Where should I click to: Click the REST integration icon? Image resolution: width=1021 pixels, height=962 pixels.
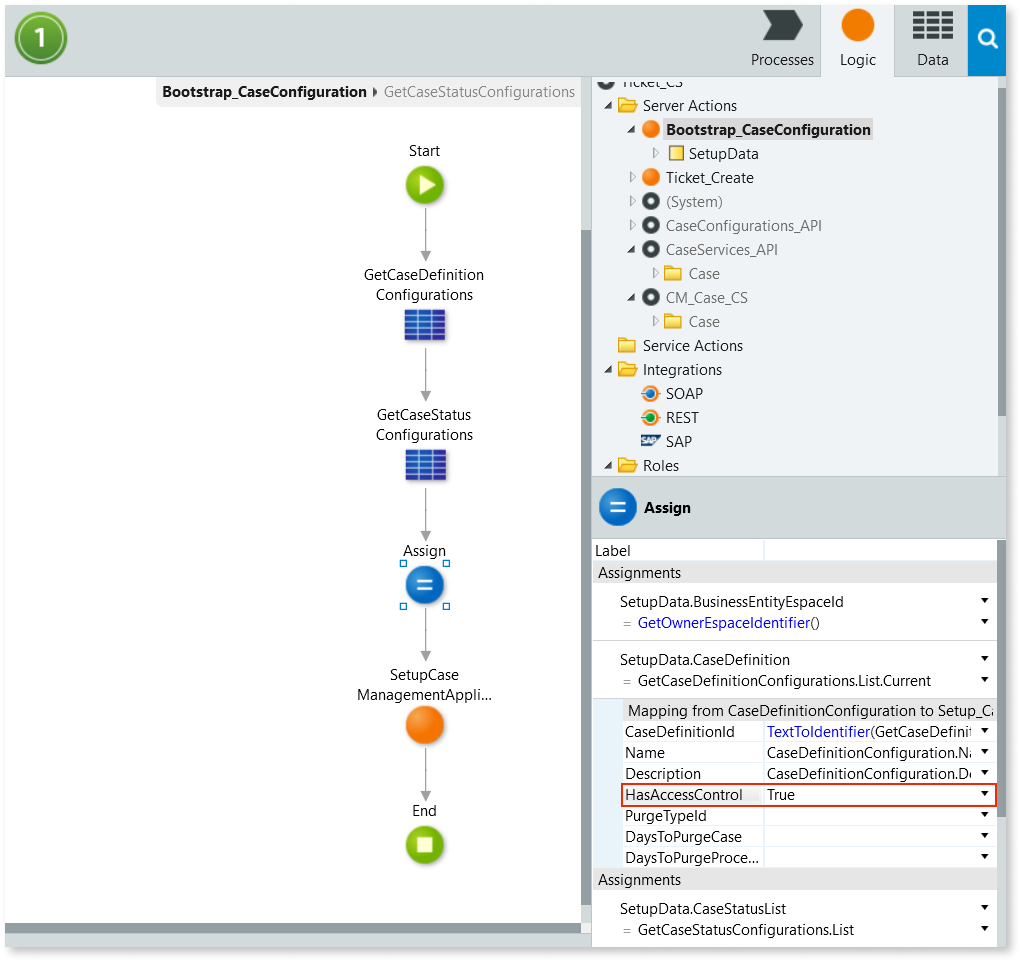point(650,417)
